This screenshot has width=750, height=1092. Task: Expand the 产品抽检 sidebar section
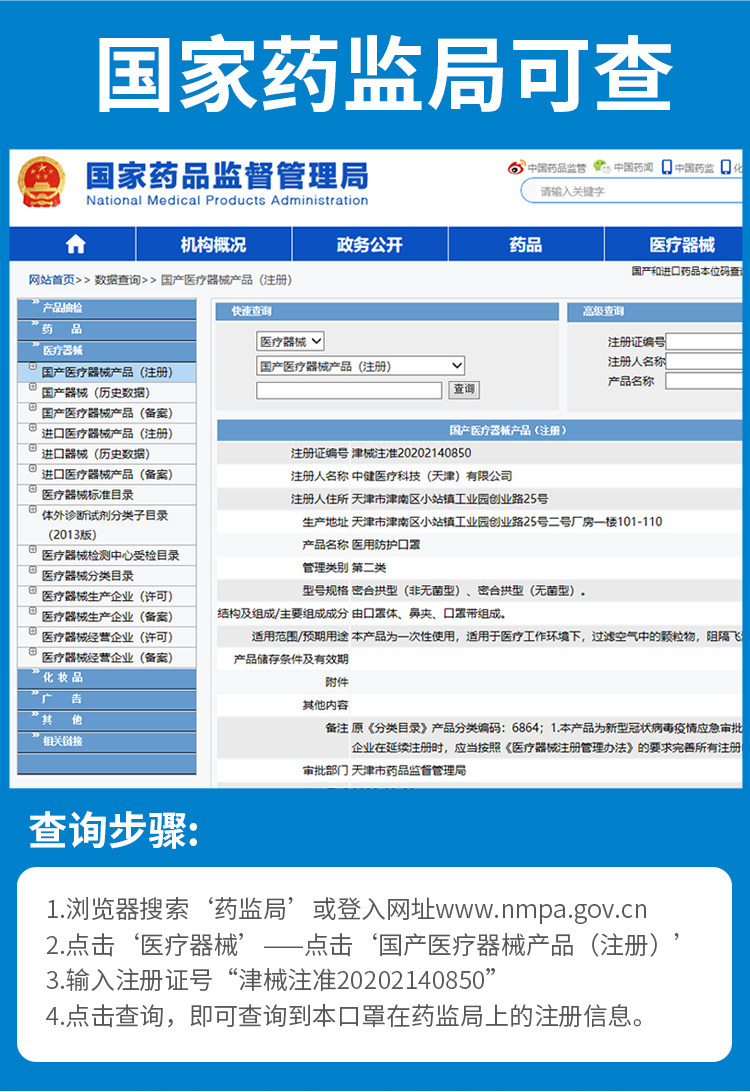[107, 308]
